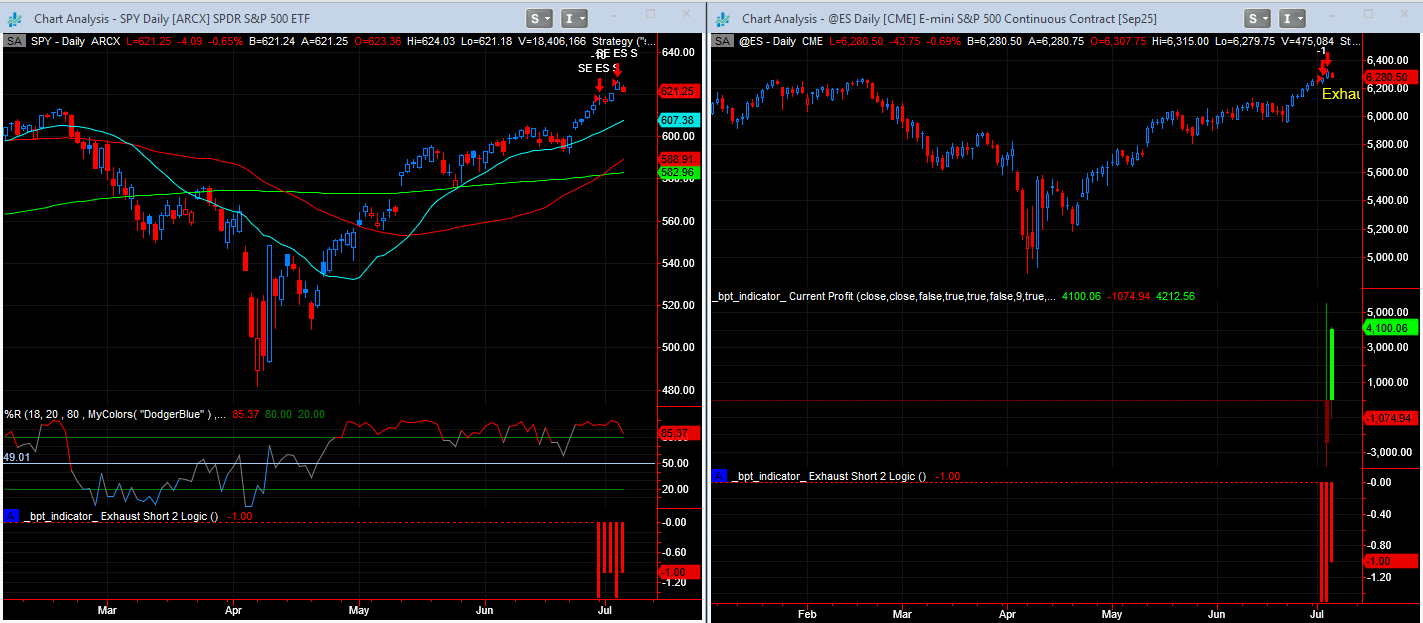The width and height of the screenshot is (1423, 623).
Task: Click the B=6,280.50 bid value
Action: coord(994,41)
